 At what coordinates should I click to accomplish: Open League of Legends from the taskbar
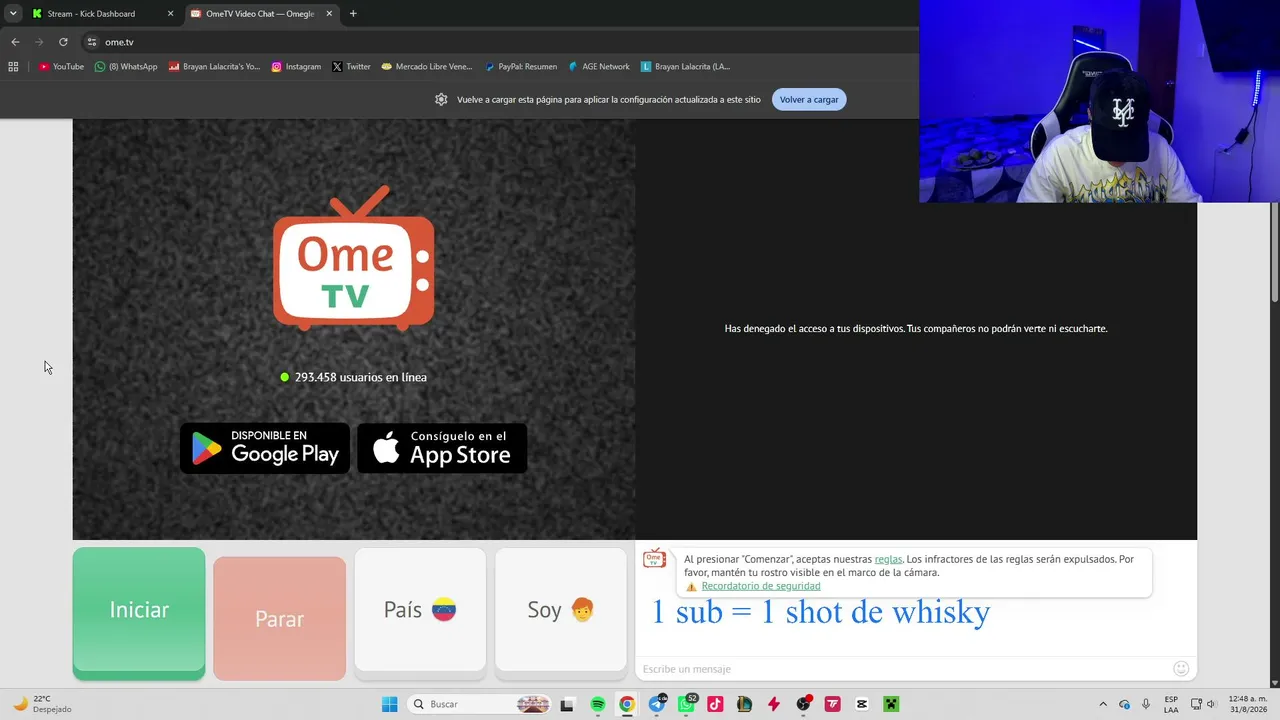point(744,704)
